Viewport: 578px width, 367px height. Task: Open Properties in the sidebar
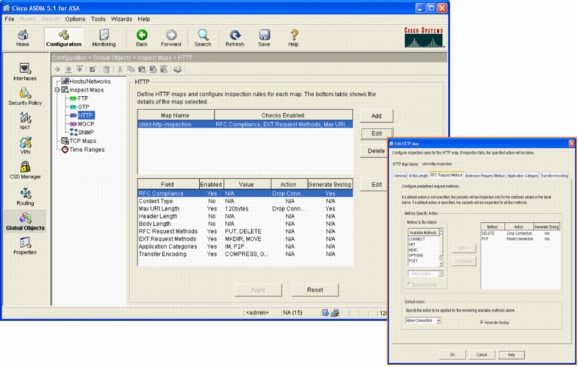click(x=25, y=246)
